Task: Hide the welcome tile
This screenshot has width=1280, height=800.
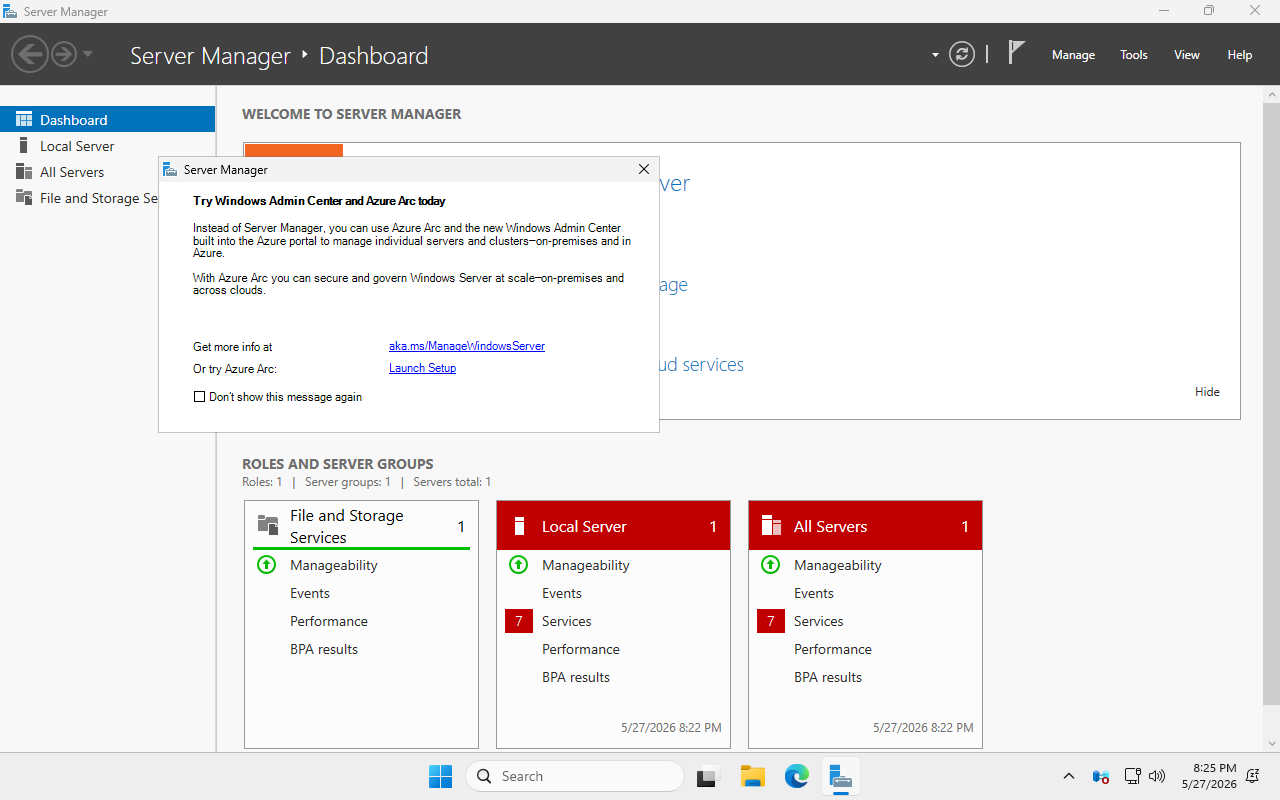Action: tap(1207, 392)
